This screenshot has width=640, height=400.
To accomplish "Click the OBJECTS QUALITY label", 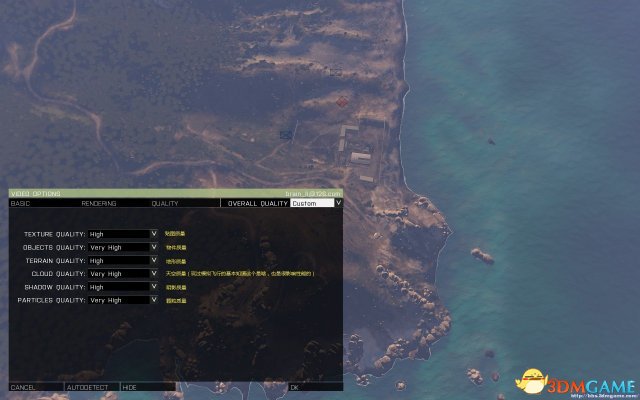I will (x=54, y=247).
